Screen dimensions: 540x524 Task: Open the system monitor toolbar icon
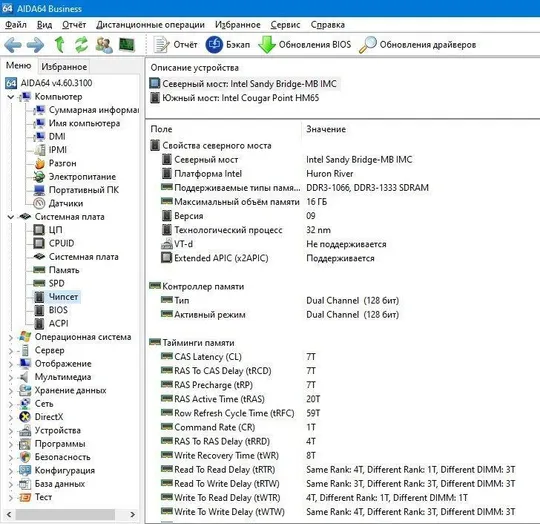click(x=126, y=45)
